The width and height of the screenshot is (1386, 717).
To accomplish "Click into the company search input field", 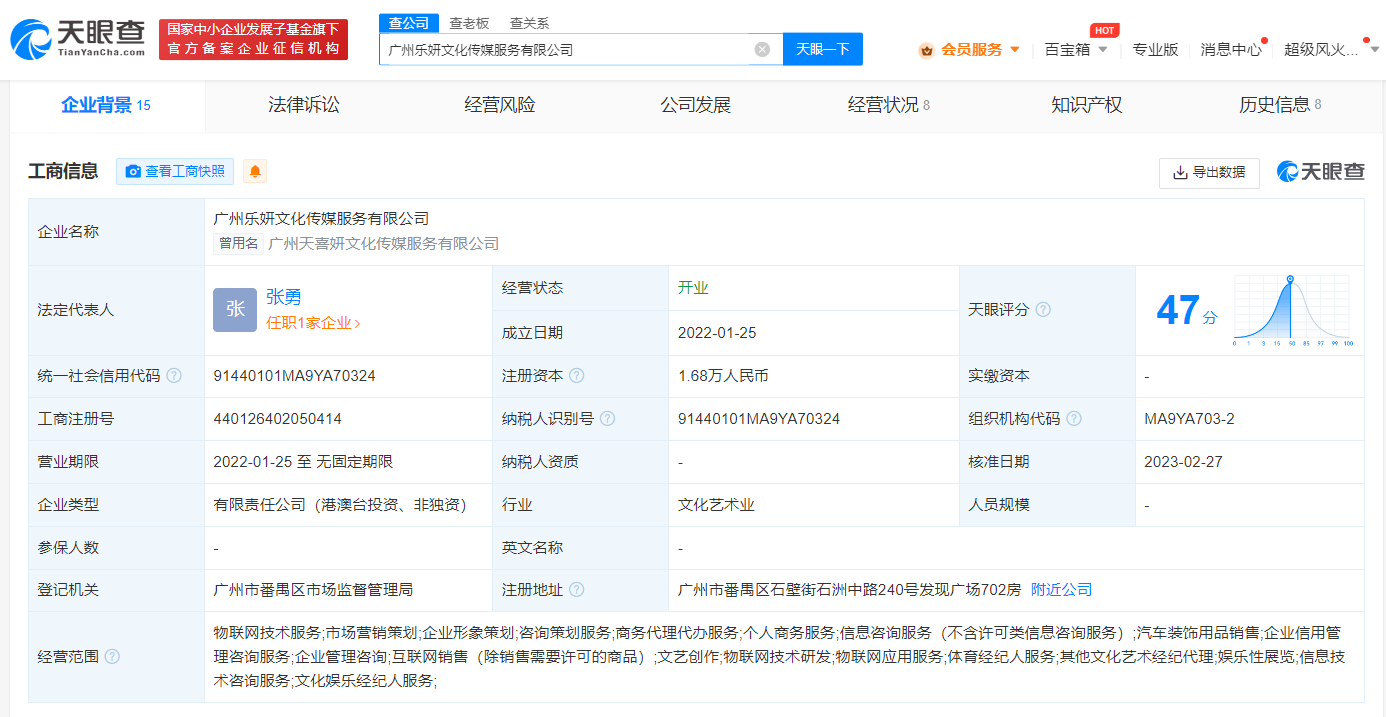I will coord(565,49).
